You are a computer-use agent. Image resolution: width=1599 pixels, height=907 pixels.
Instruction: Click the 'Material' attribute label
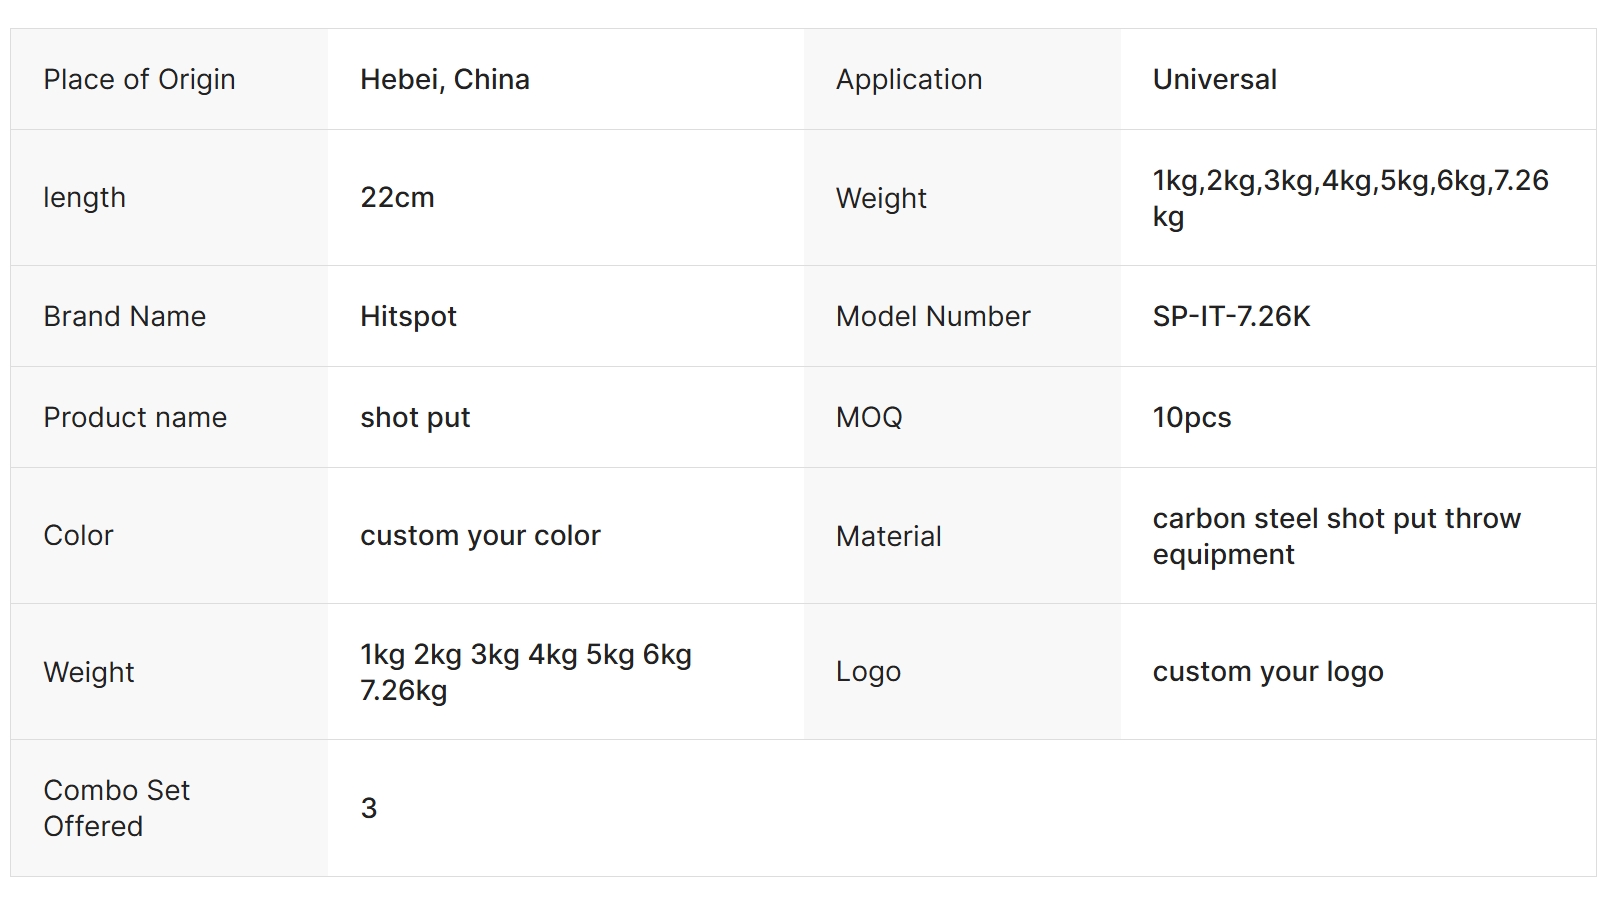[x=888, y=537]
